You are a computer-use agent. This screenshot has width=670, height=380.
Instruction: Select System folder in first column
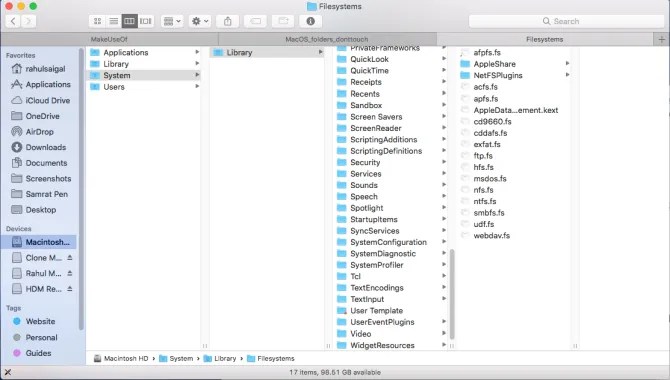coord(144,75)
